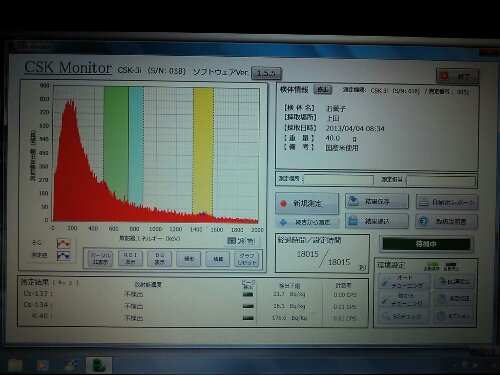Click the Save Result (結果保存) disk icon
Screen dimensions: 500x375
[353, 201]
